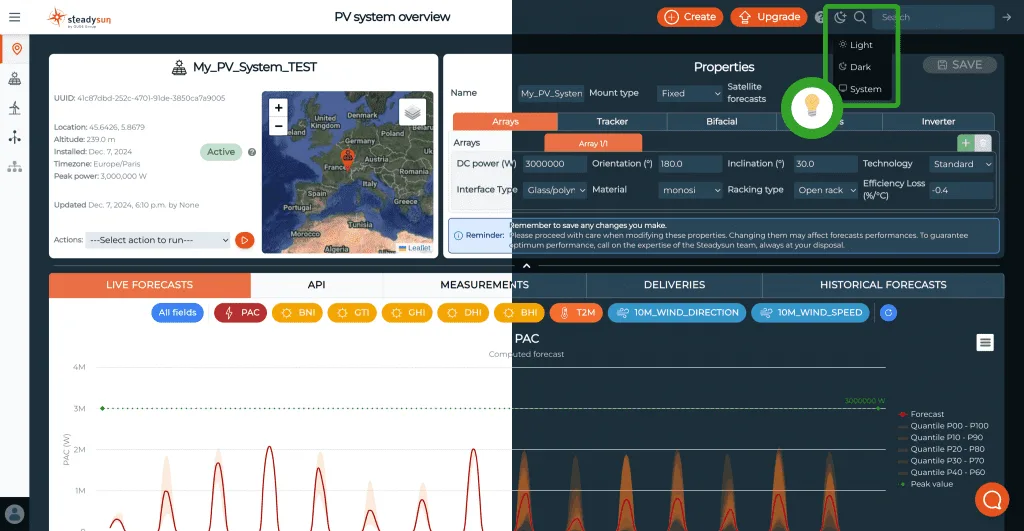Open the chart hamburger menu

point(985,343)
